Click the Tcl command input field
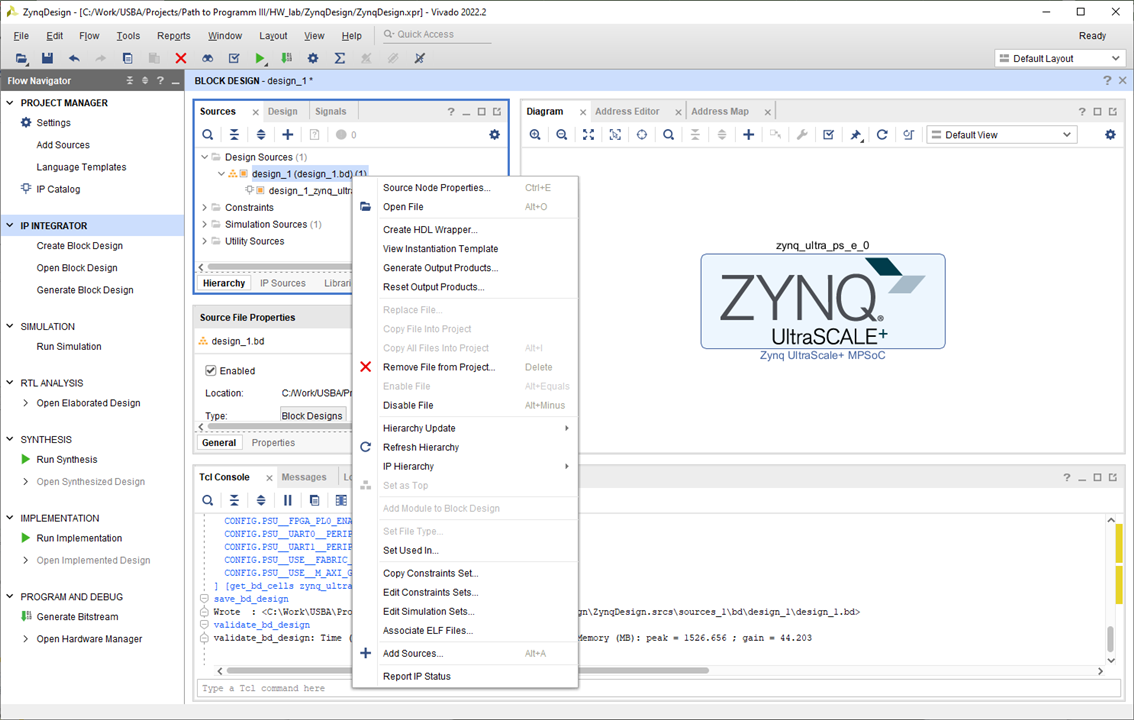1134x720 pixels. [650, 688]
